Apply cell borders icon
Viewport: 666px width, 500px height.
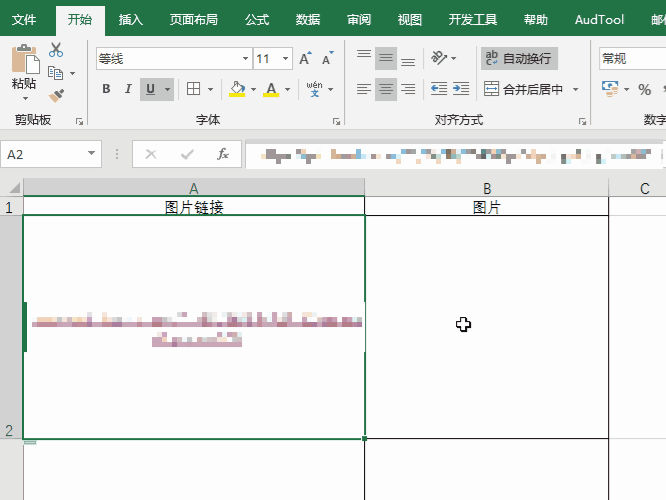[x=193, y=89]
